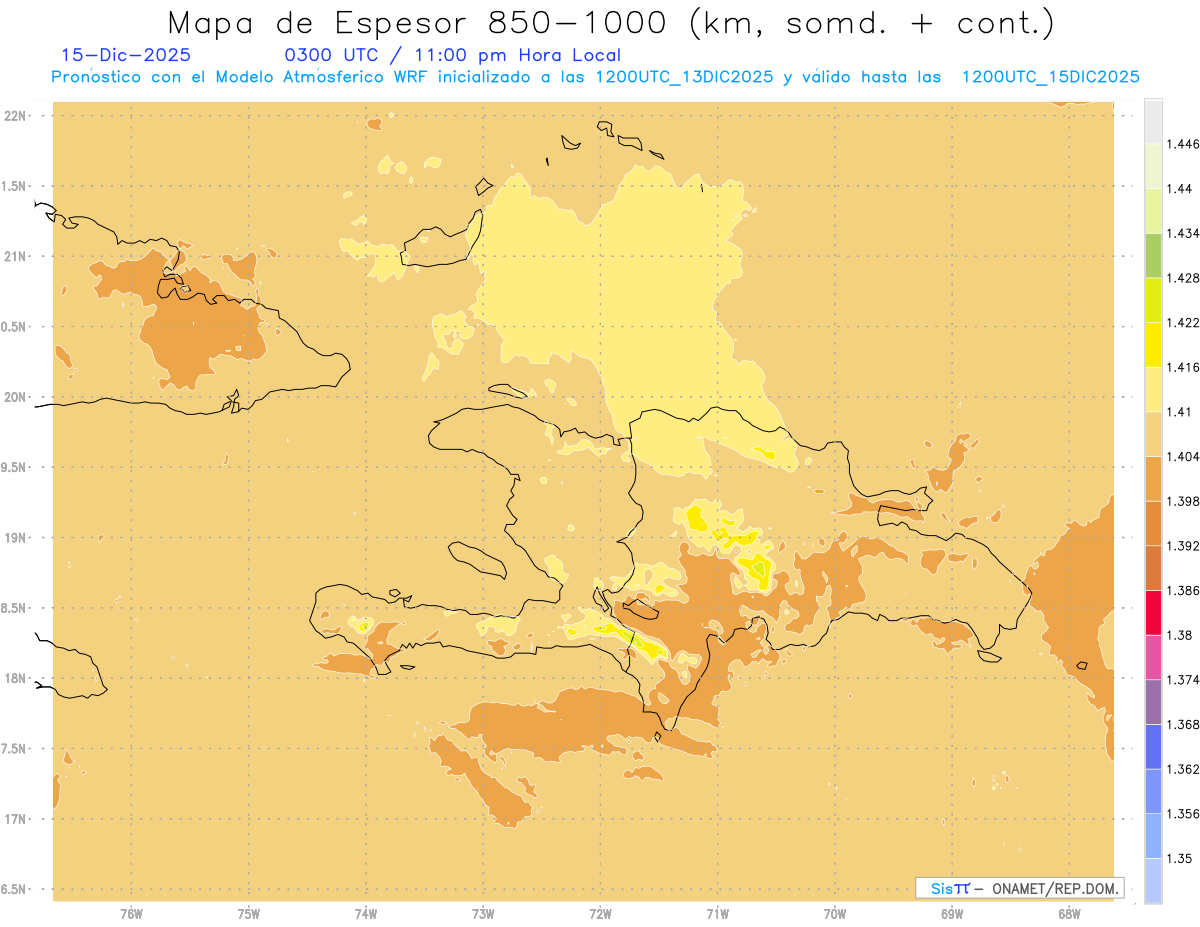The width and height of the screenshot is (1200, 927).
Task: Click the colorbar value '1.428'
Action: coord(1182,278)
